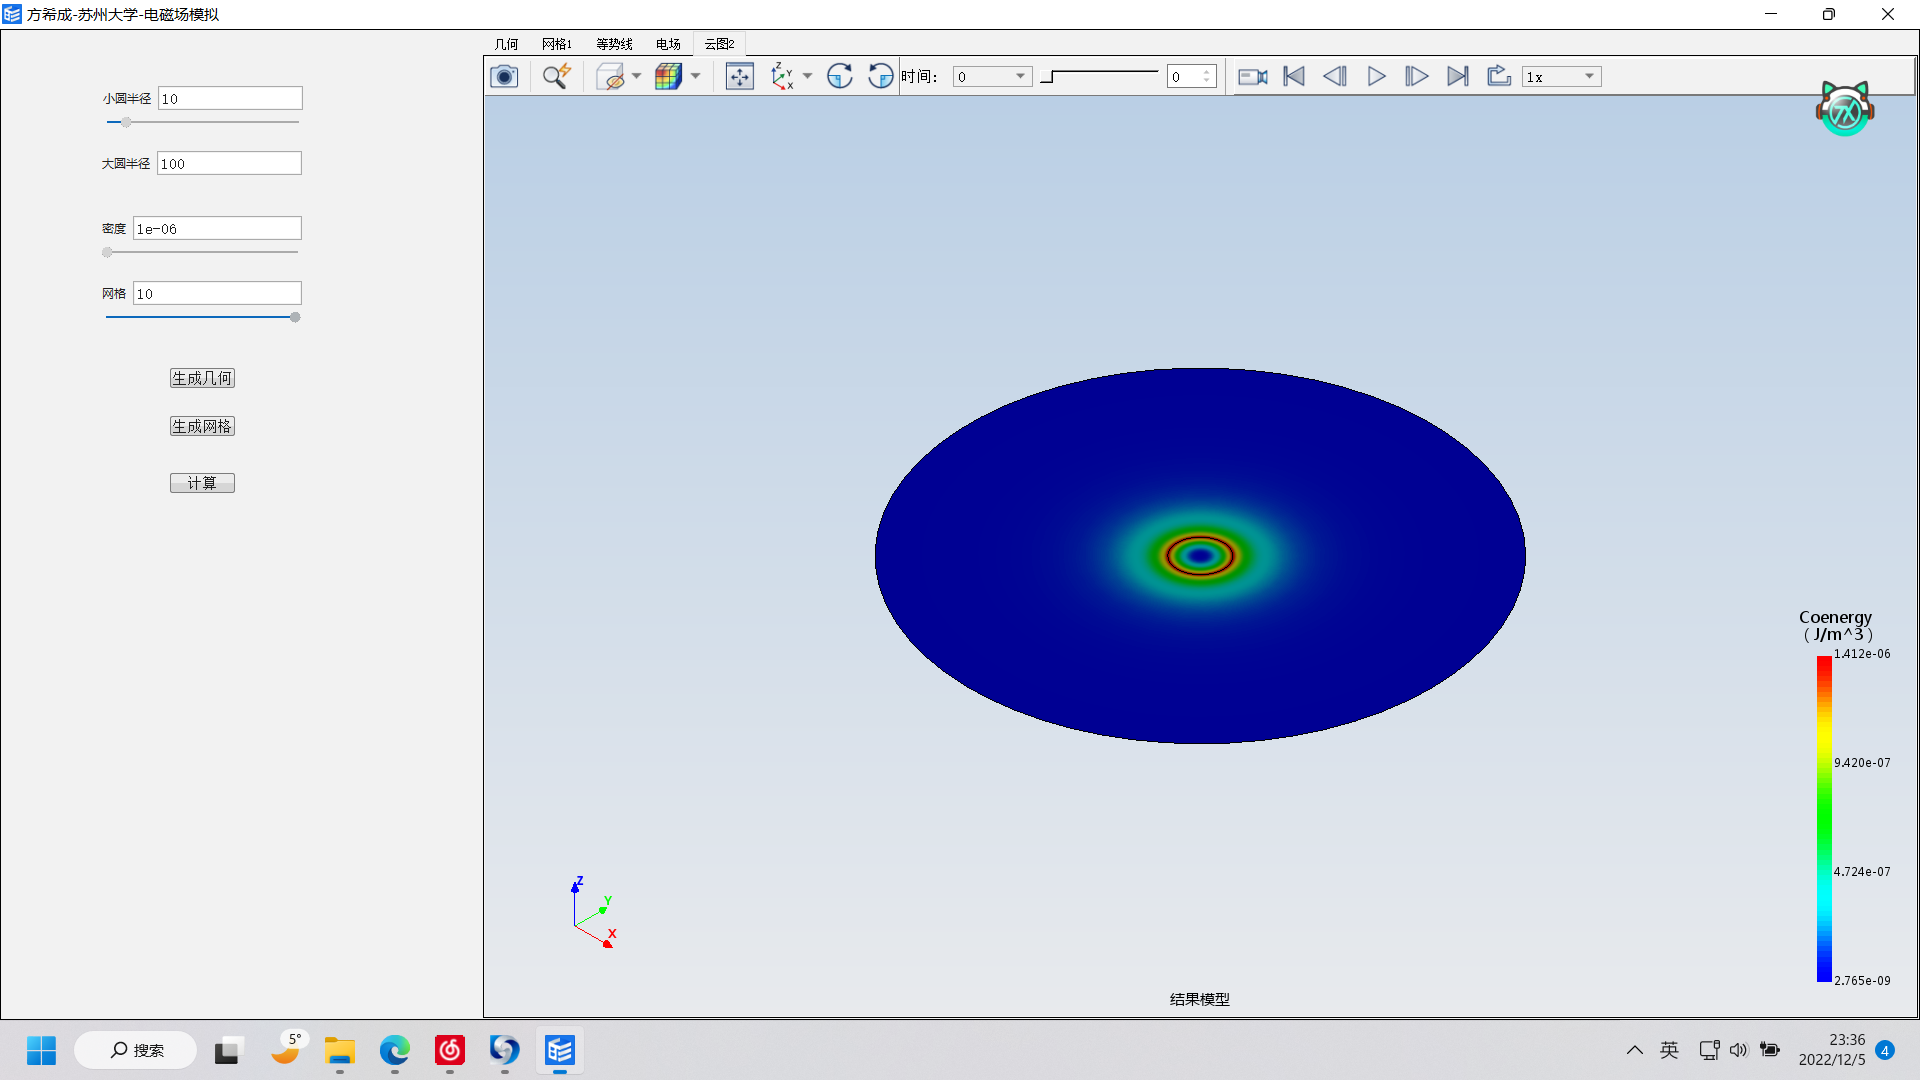This screenshot has height=1080, width=1920.
Task: Open colored cube dropdown arrow
Action: point(695,77)
